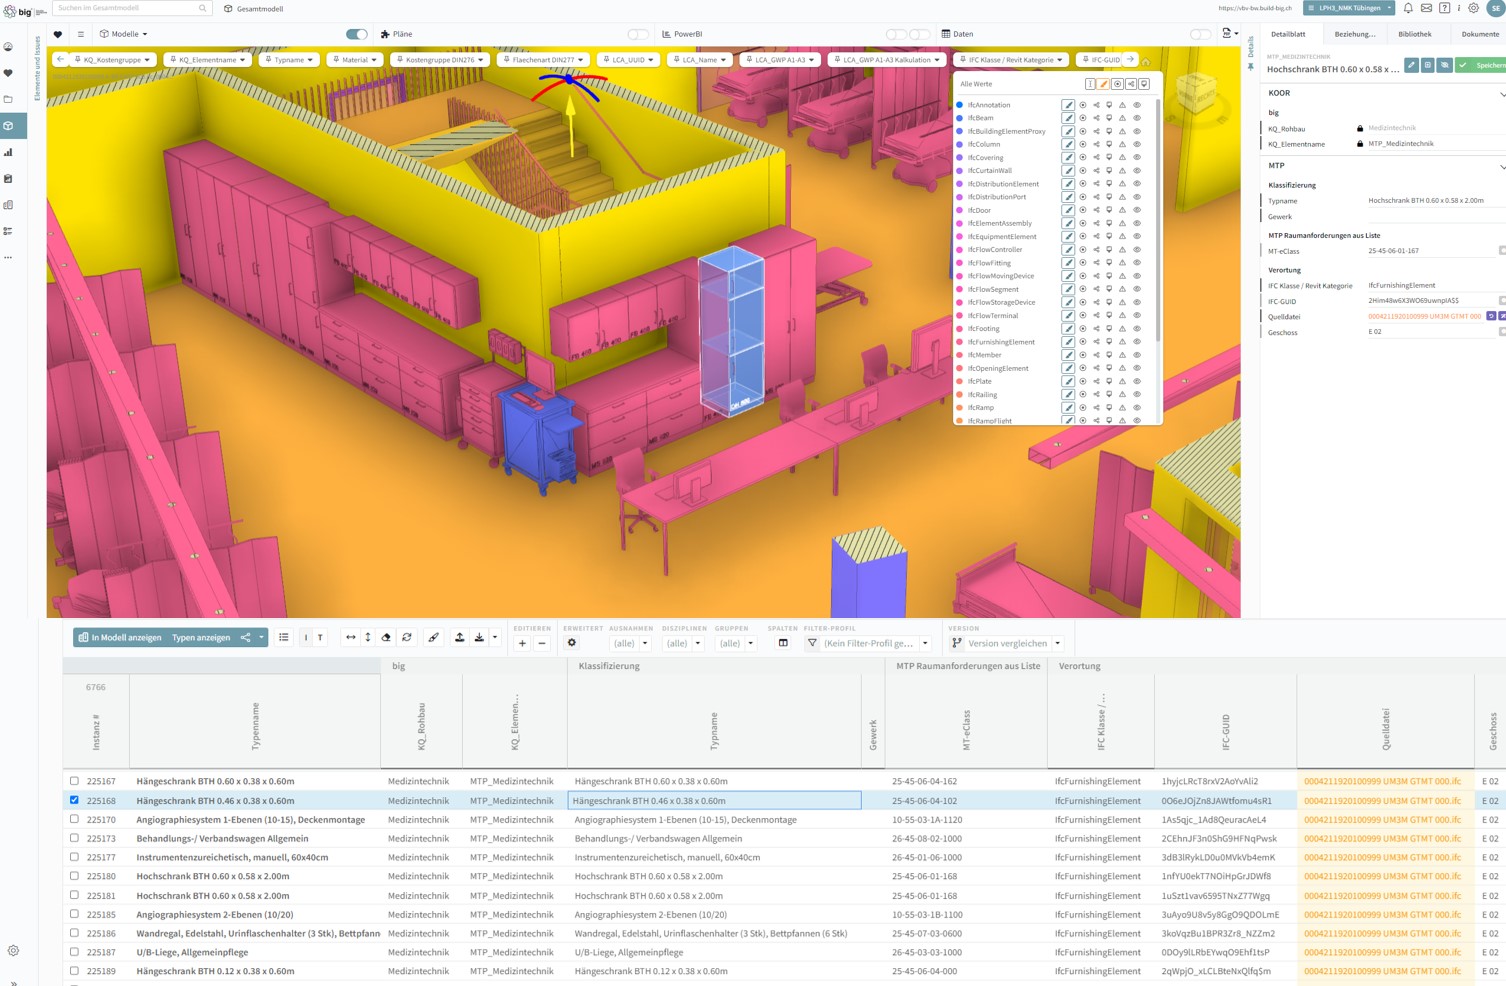The width and height of the screenshot is (1506, 986).
Task: Click the navigation view cube in 3D viewer
Action: 1196,95
